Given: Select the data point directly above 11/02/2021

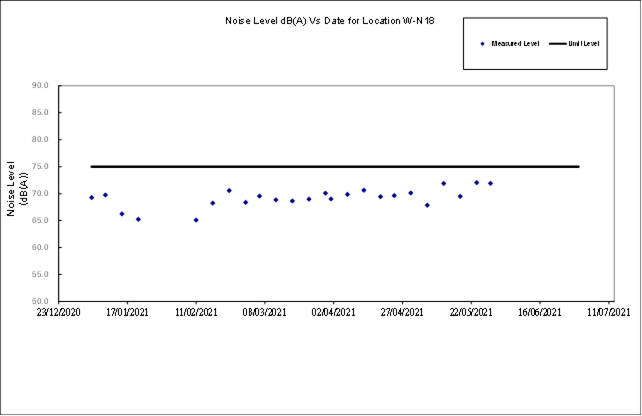Looking at the screenshot, I should tap(196, 220).
